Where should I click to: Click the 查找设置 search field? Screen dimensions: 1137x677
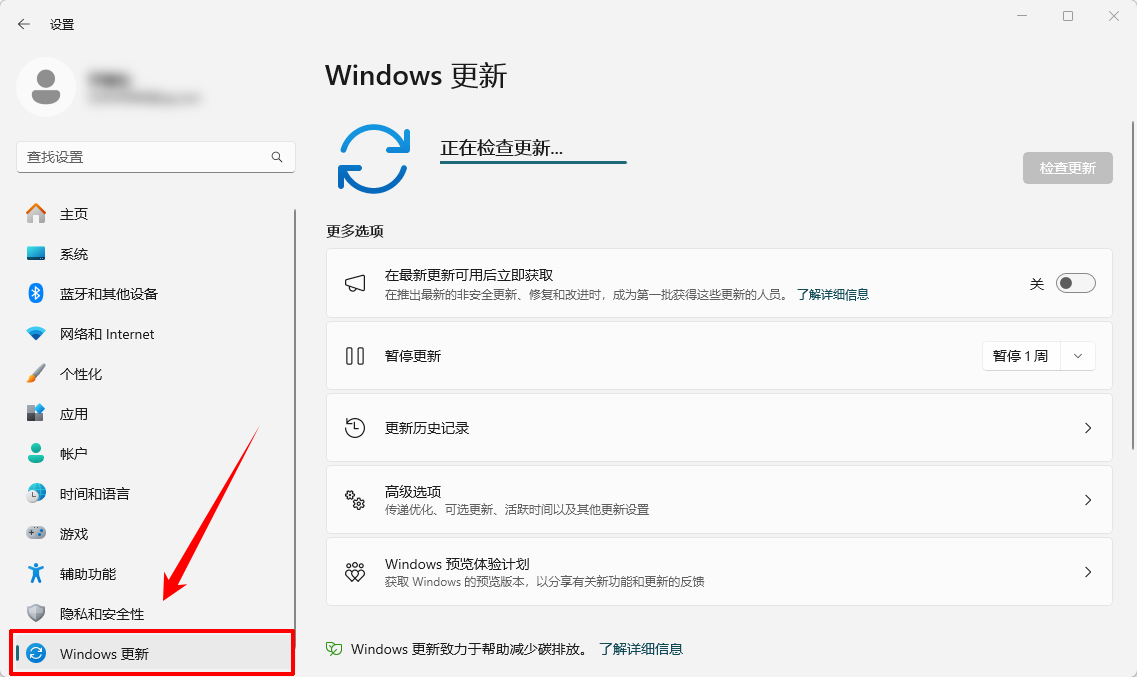click(156, 157)
